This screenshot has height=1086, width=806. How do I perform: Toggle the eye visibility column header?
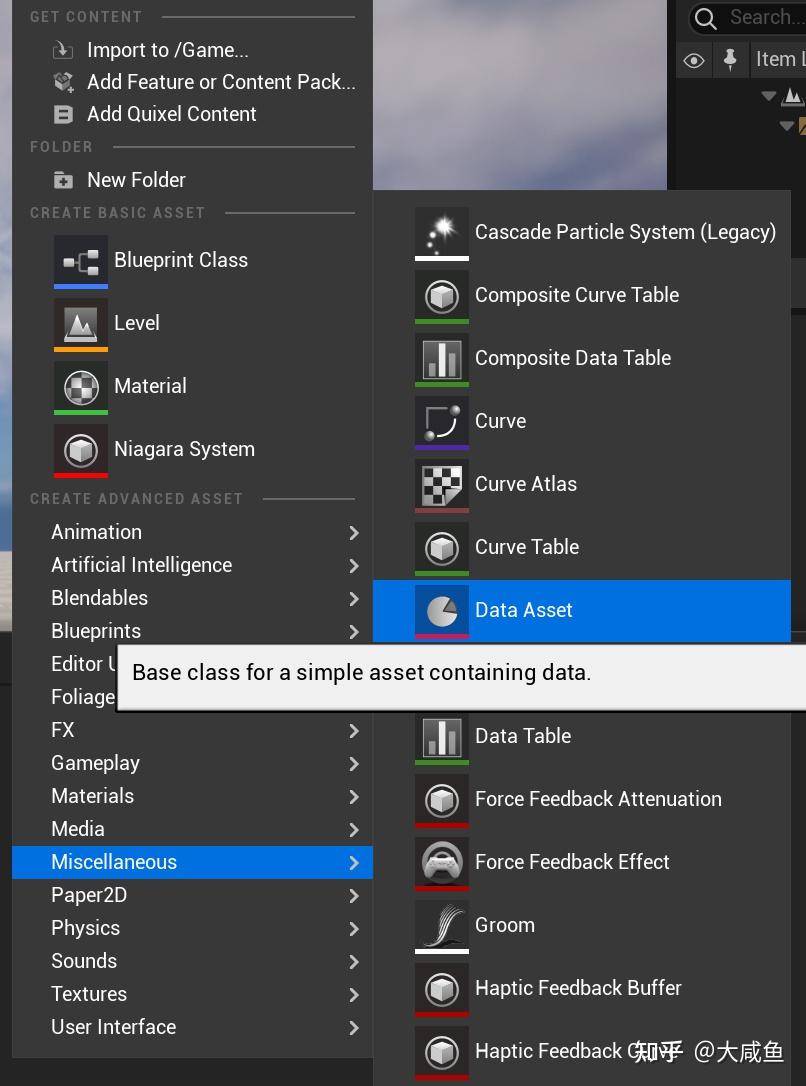pos(694,61)
